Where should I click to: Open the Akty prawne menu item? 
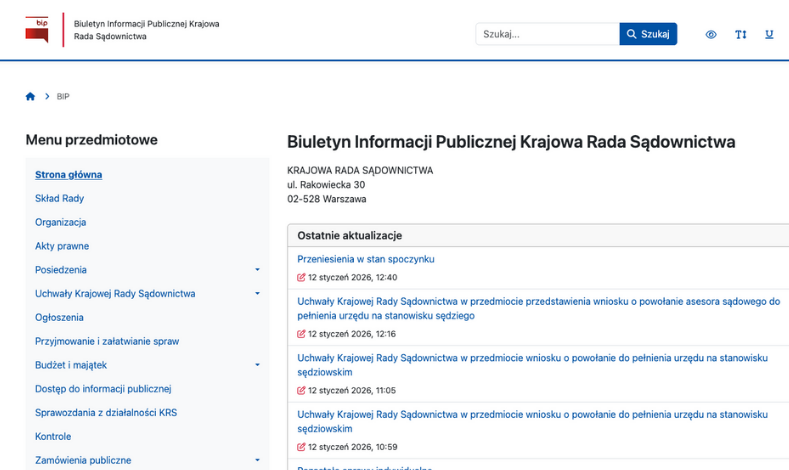click(x=62, y=246)
